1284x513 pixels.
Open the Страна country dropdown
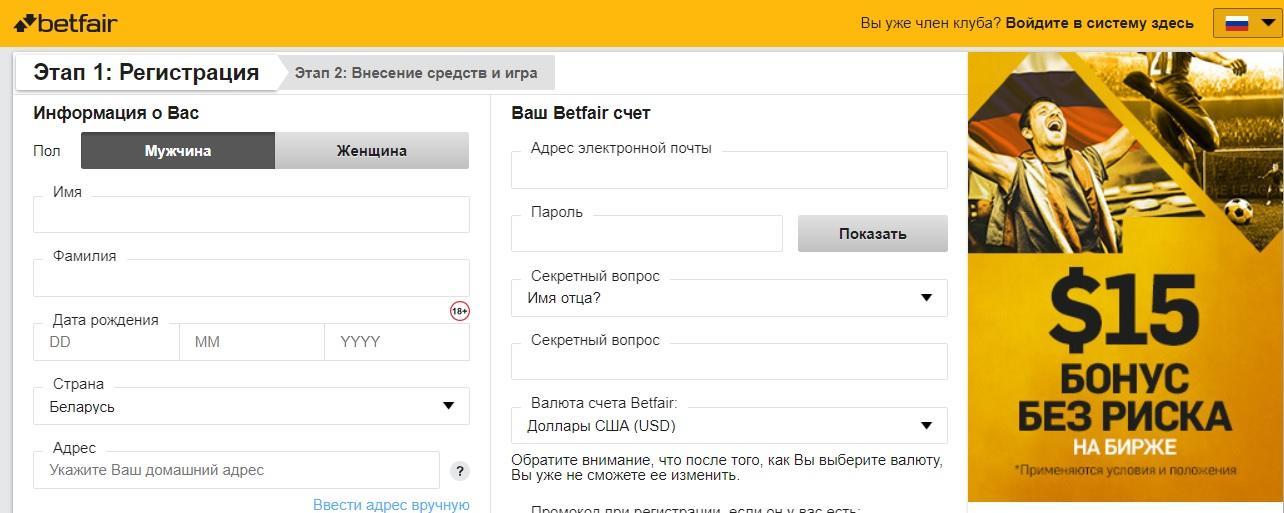coord(251,406)
